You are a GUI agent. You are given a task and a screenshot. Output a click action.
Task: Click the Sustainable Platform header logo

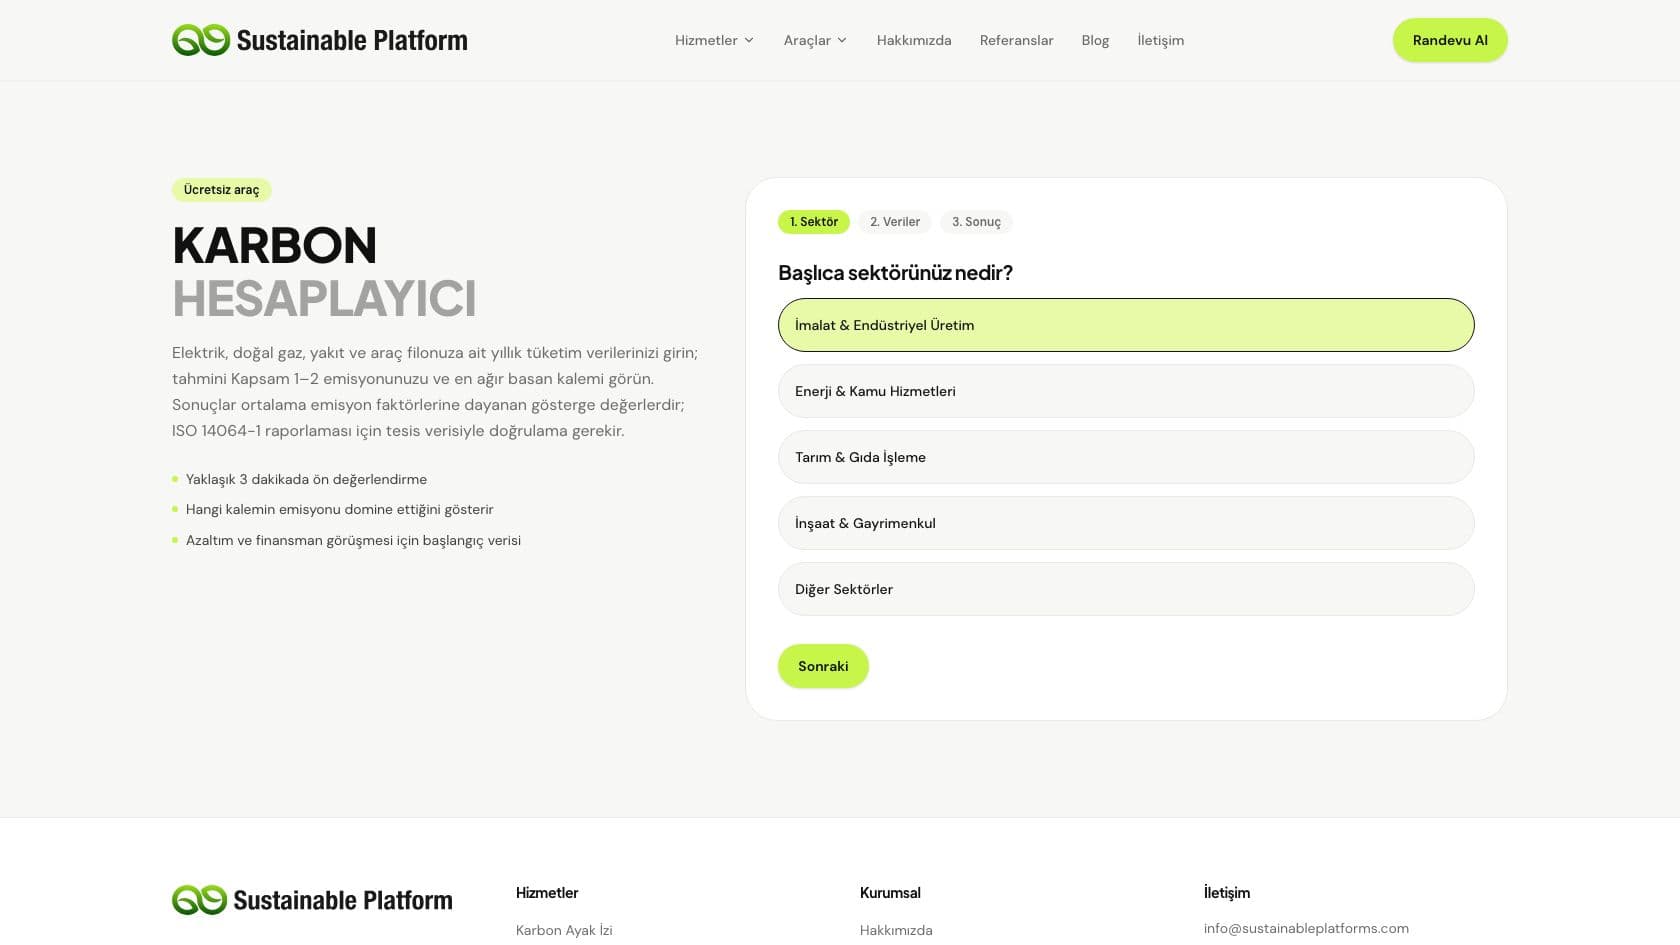(320, 40)
